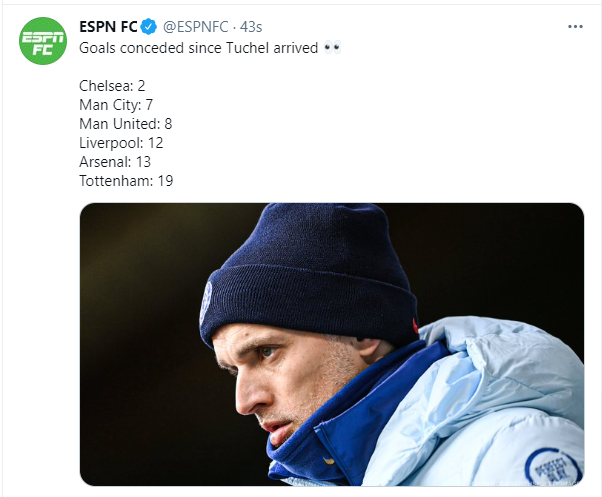Viewport: 602px width, 497px height.
Task: Click the eyes emoji in the tweet
Action: point(332,48)
